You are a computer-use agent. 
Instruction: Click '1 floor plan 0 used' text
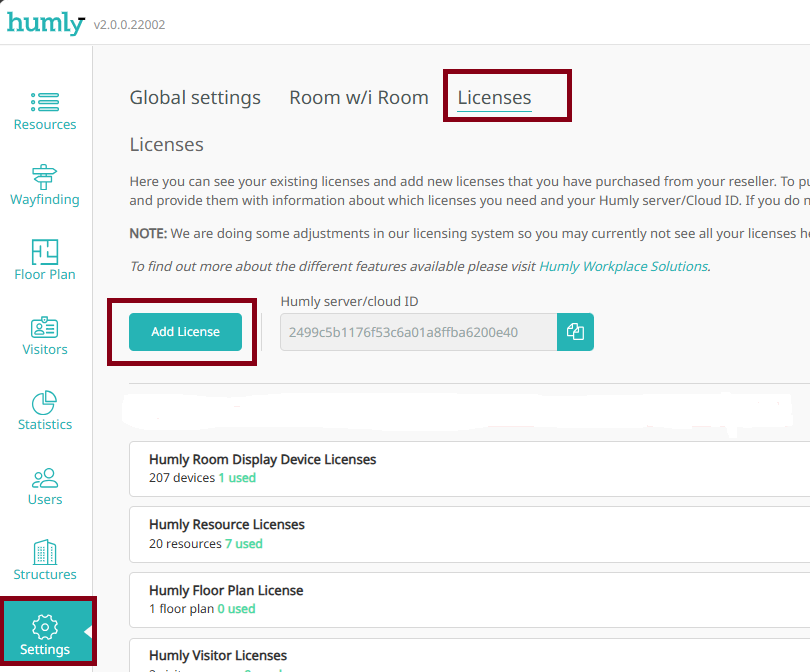202,609
